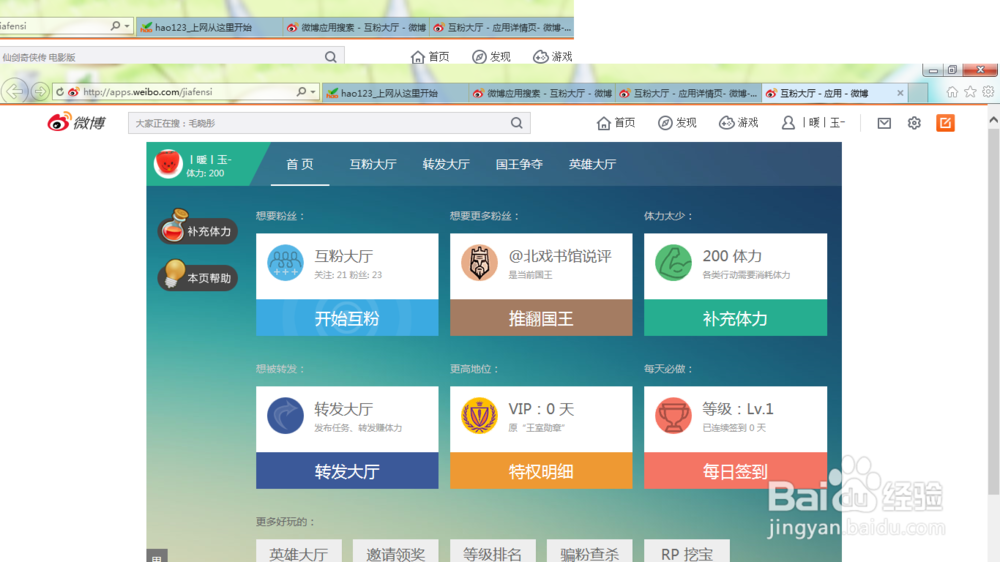1000x562 pixels.
Task: Click the 互粉大厅 blue people icon
Action: pyautogui.click(x=285, y=262)
